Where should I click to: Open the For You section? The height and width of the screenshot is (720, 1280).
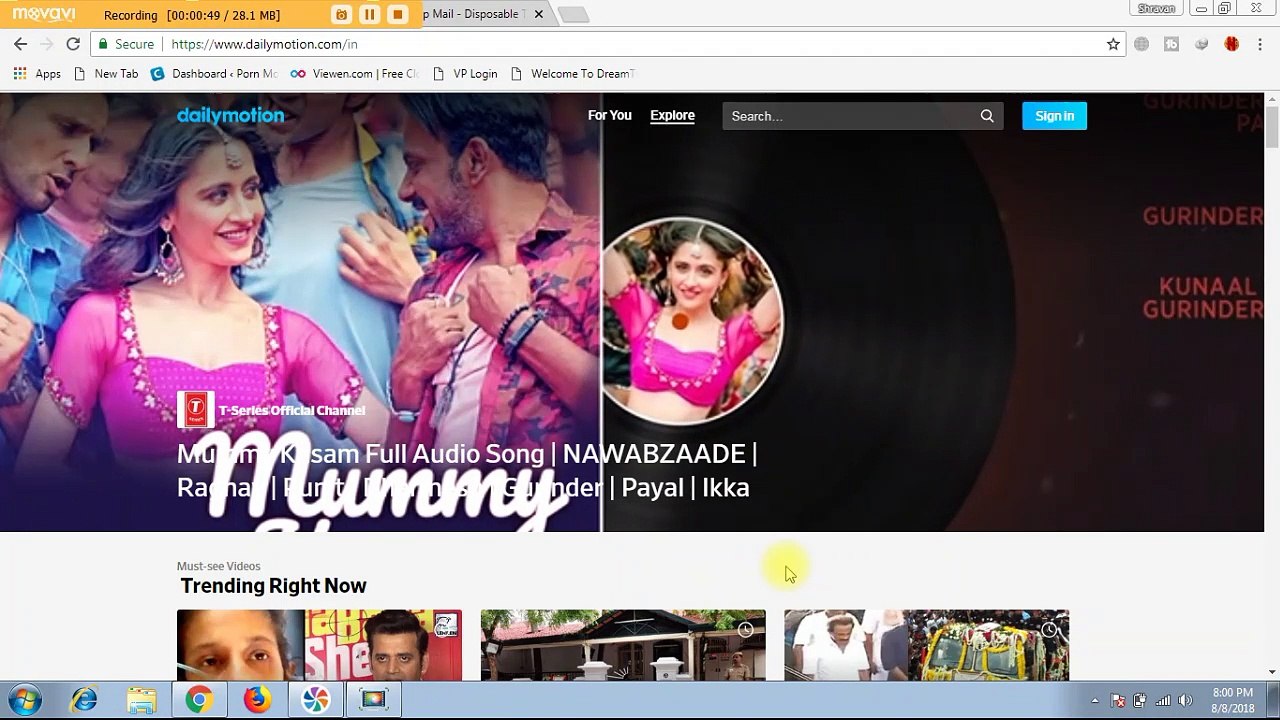610,116
